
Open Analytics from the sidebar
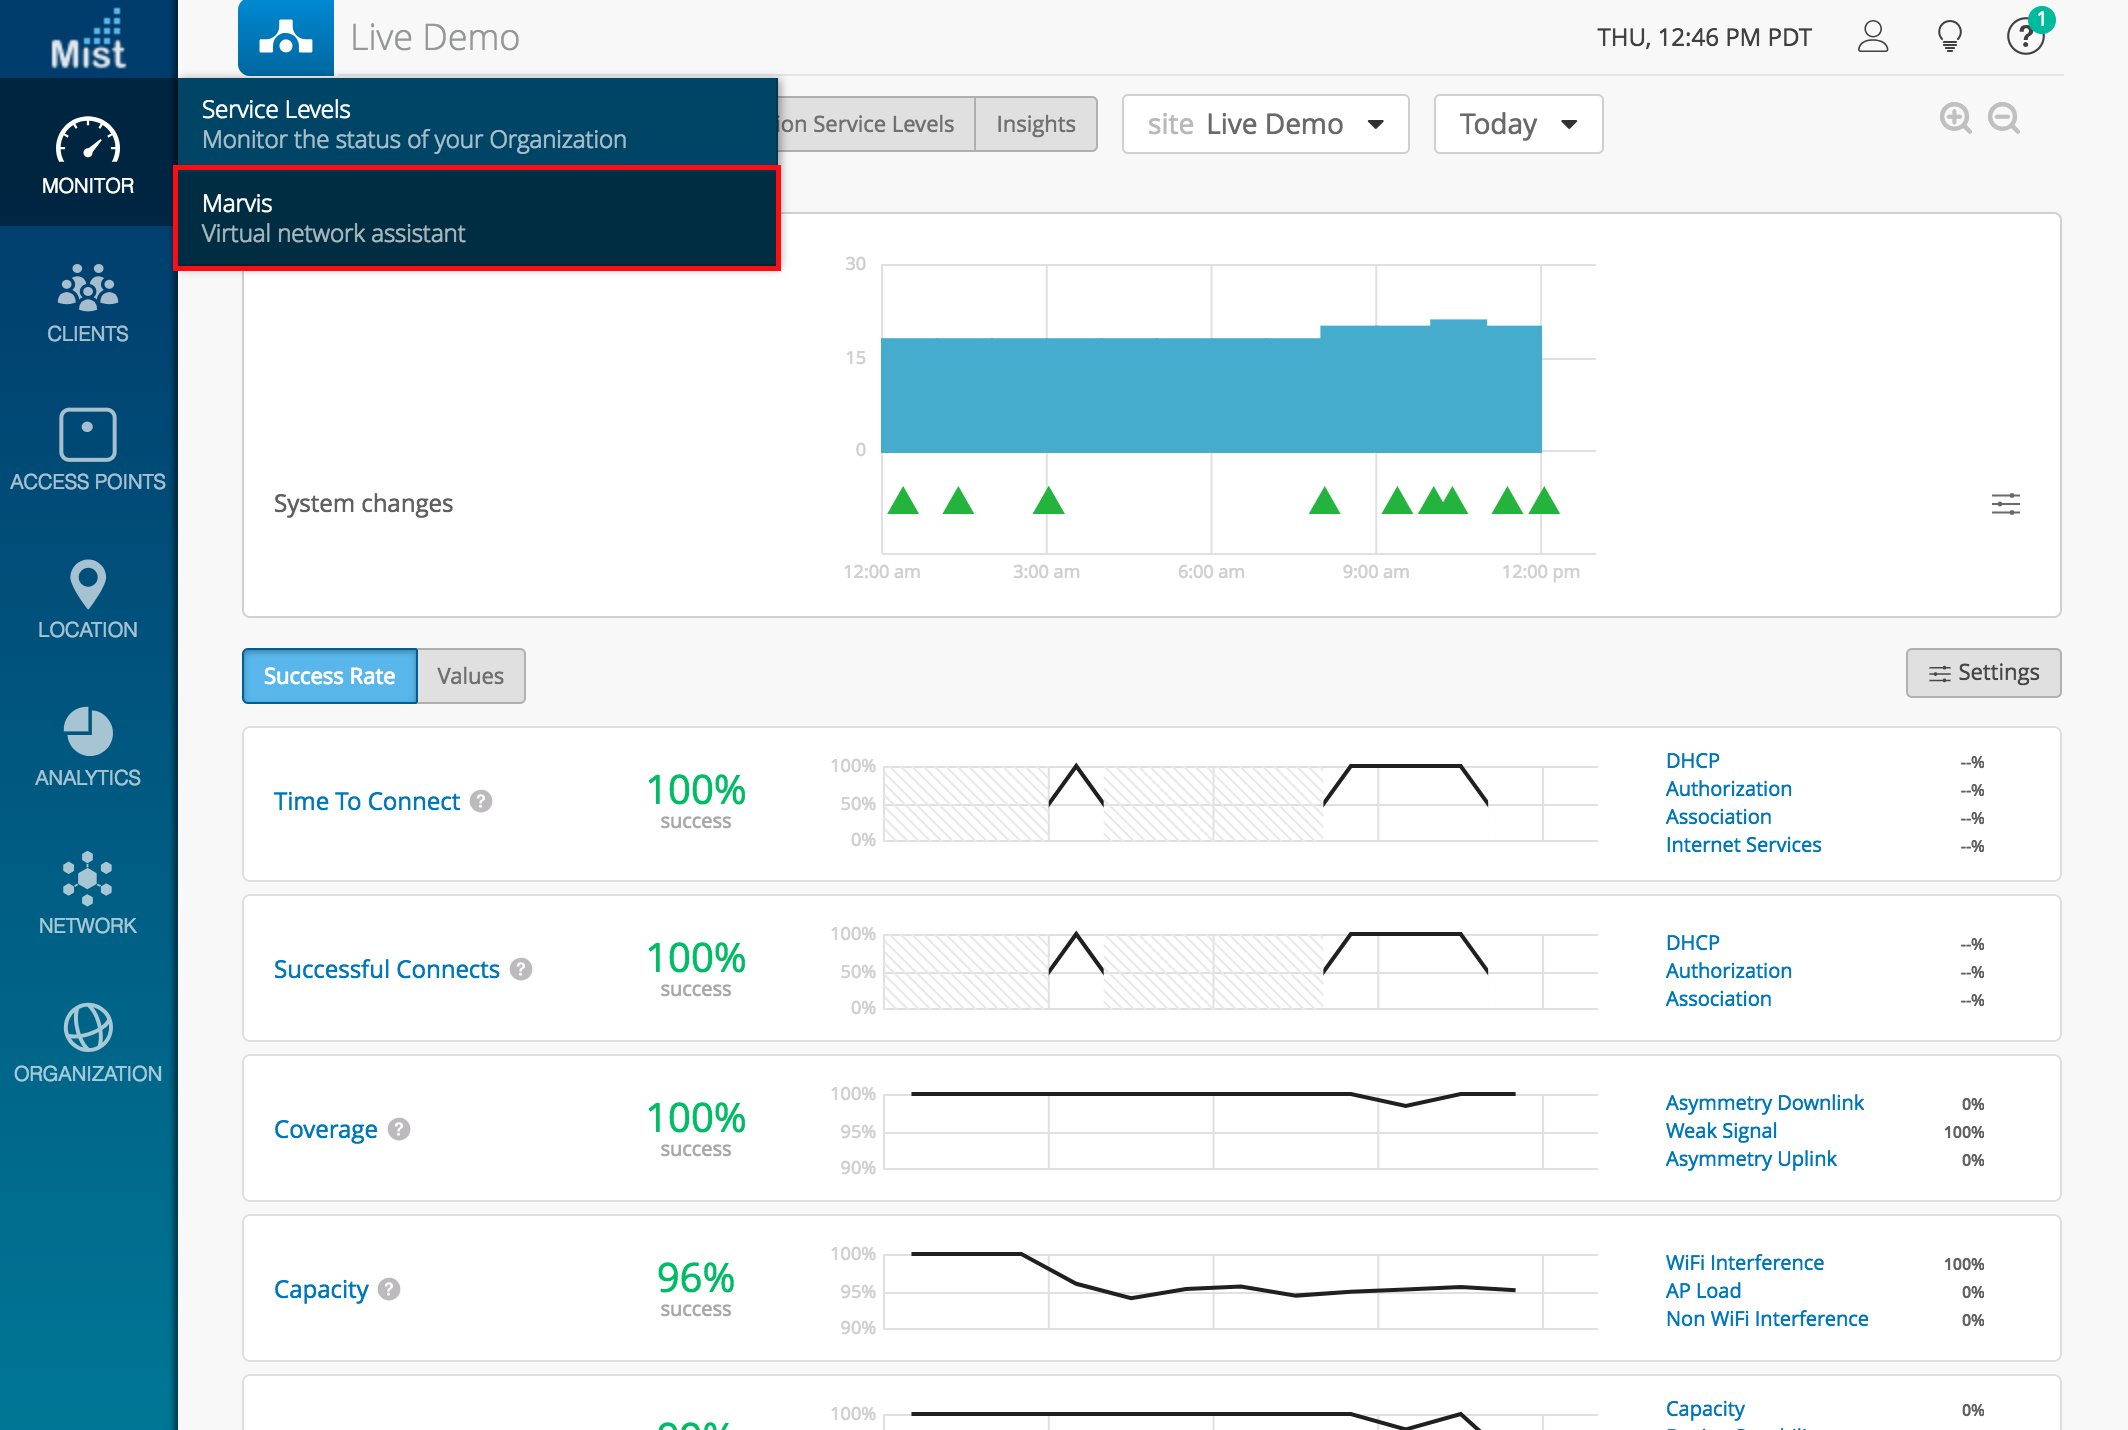[88, 745]
